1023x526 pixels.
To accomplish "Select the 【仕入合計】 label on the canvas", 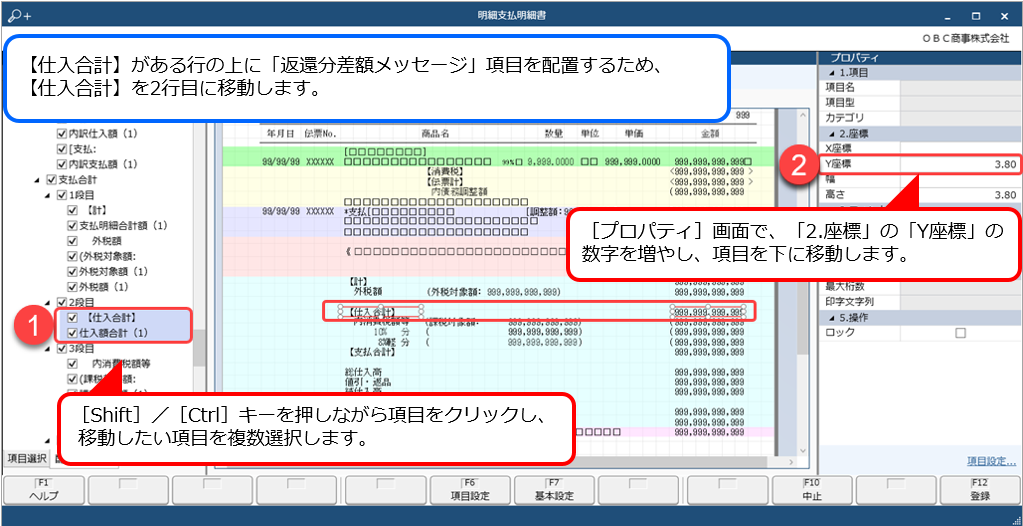I will (374, 312).
